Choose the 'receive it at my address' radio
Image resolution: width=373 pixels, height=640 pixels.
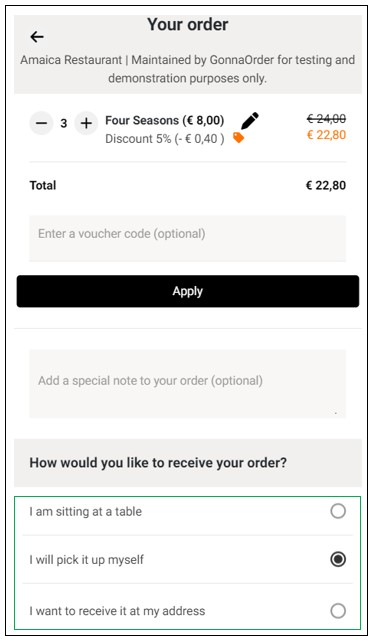(338, 611)
